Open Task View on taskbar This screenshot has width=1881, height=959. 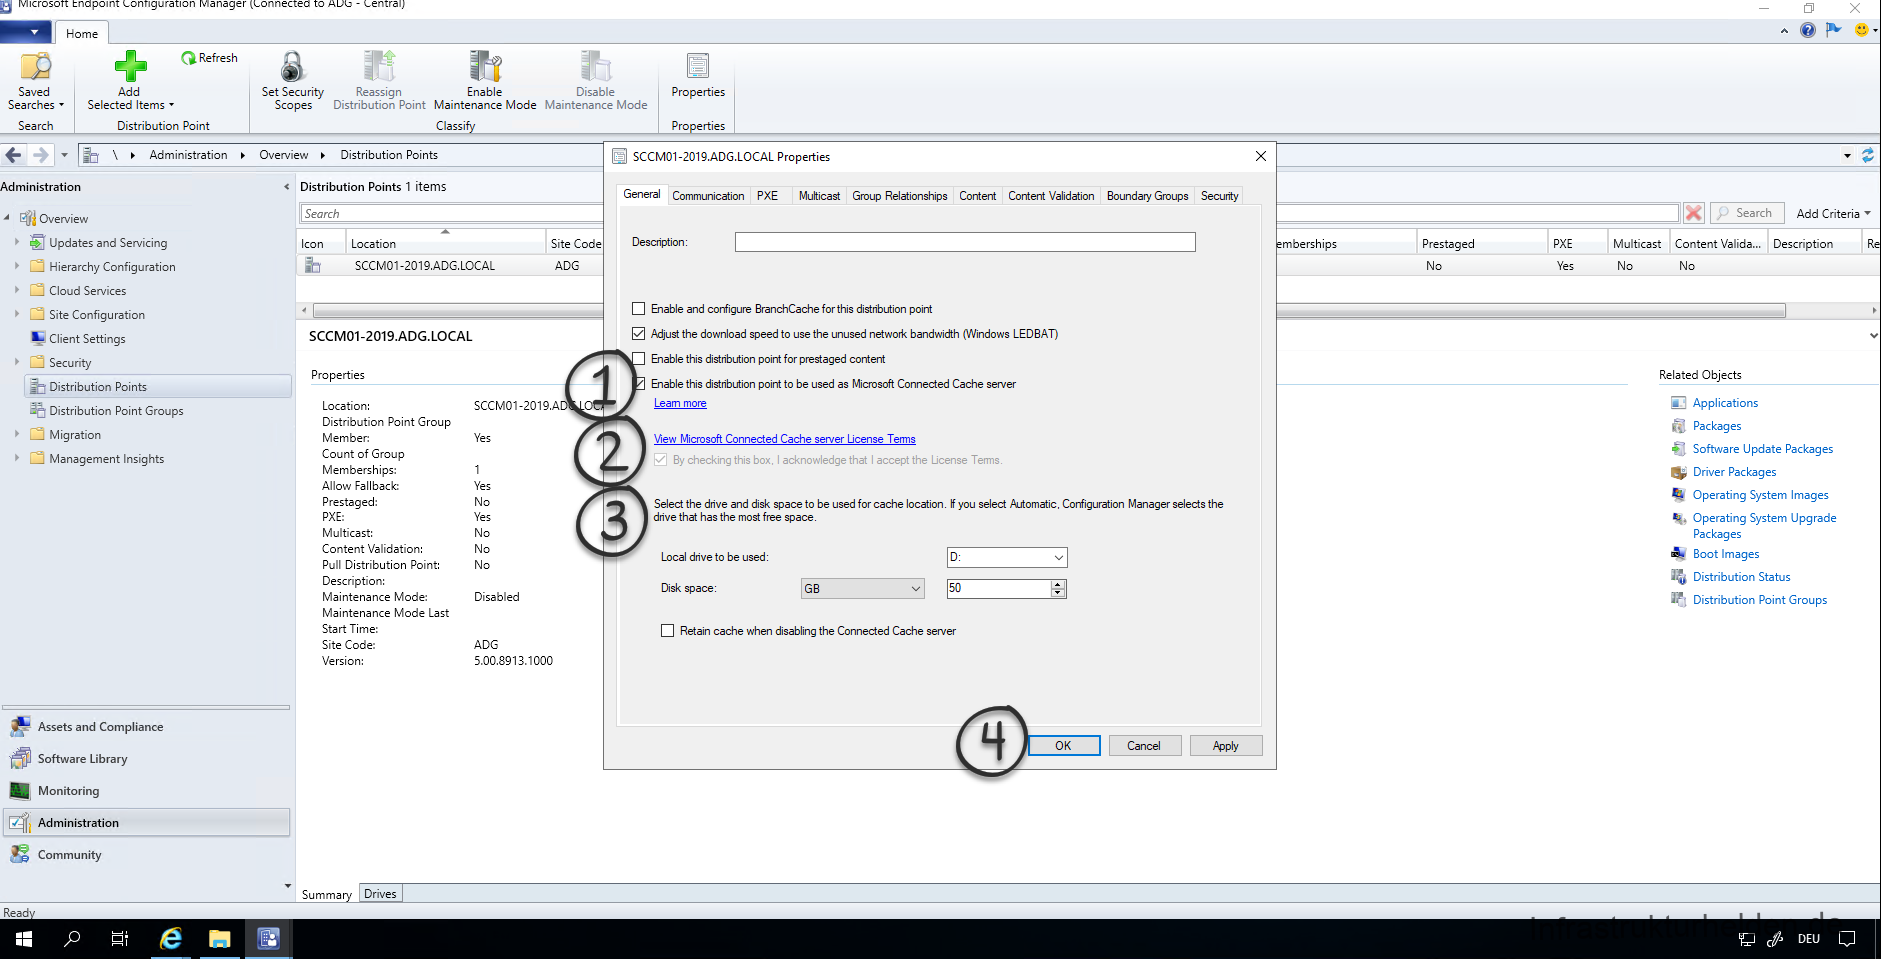coord(120,939)
